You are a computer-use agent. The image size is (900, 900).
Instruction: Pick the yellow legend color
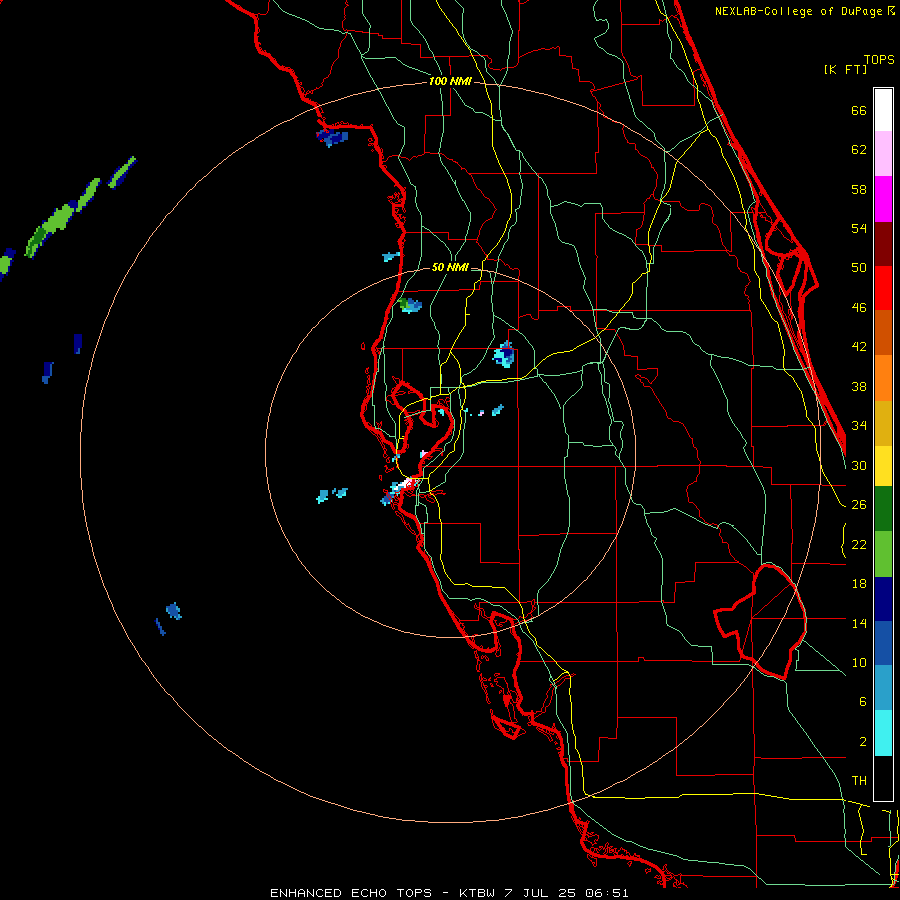pos(883,465)
